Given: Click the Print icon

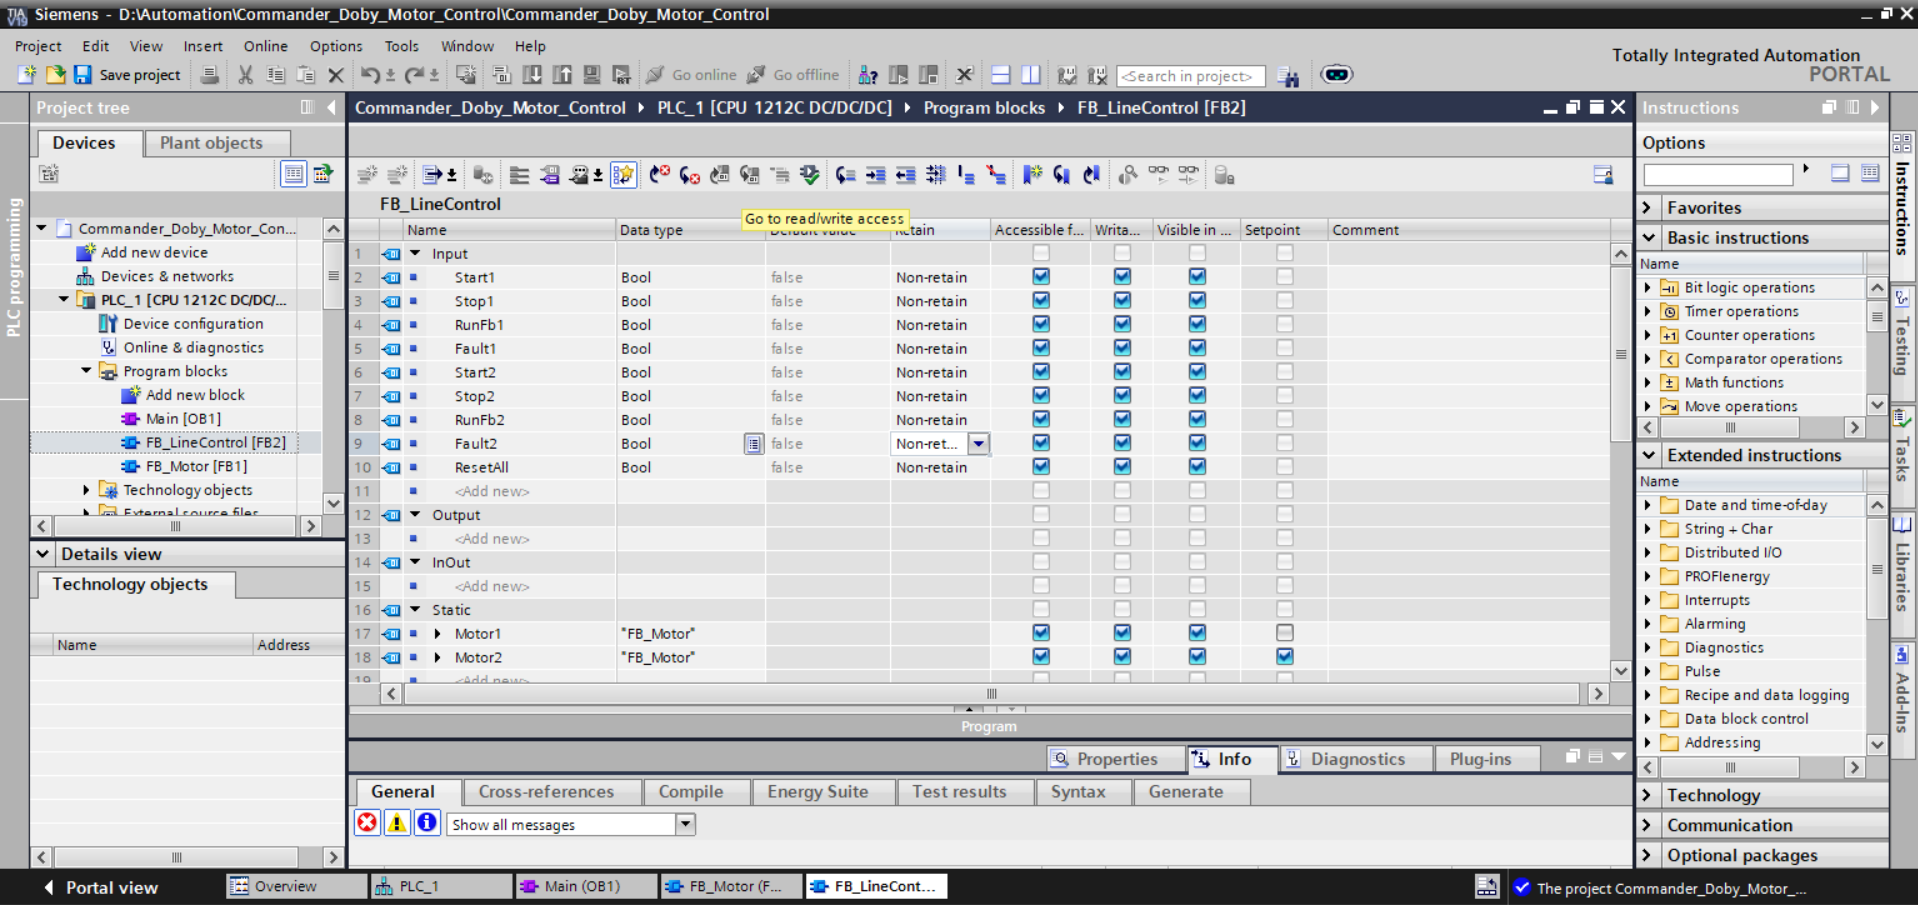Looking at the screenshot, I should coord(210,75).
